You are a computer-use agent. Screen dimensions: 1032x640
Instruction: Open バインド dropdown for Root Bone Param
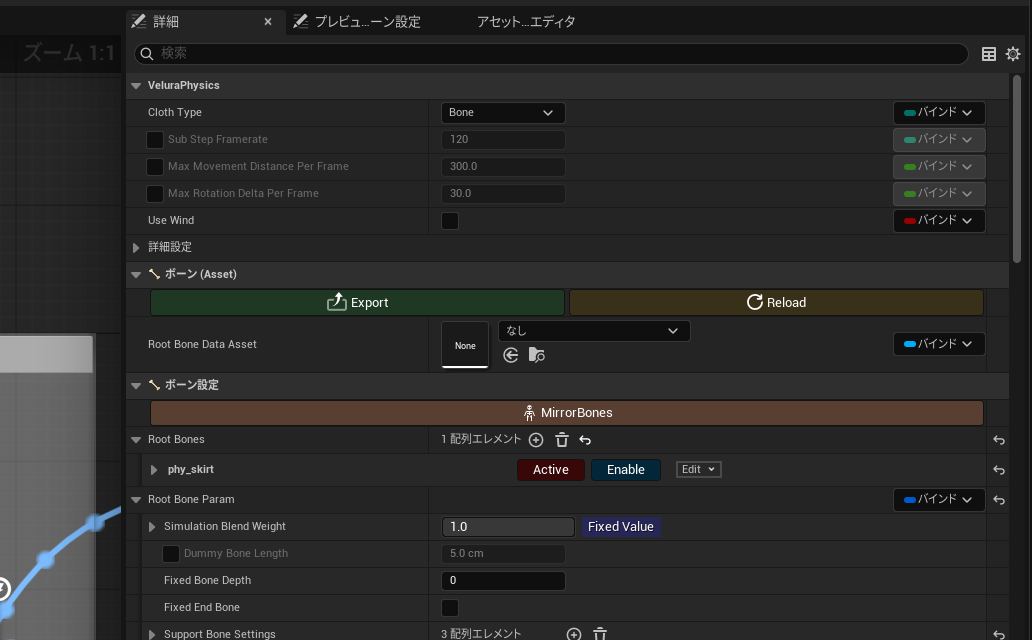pos(939,500)
